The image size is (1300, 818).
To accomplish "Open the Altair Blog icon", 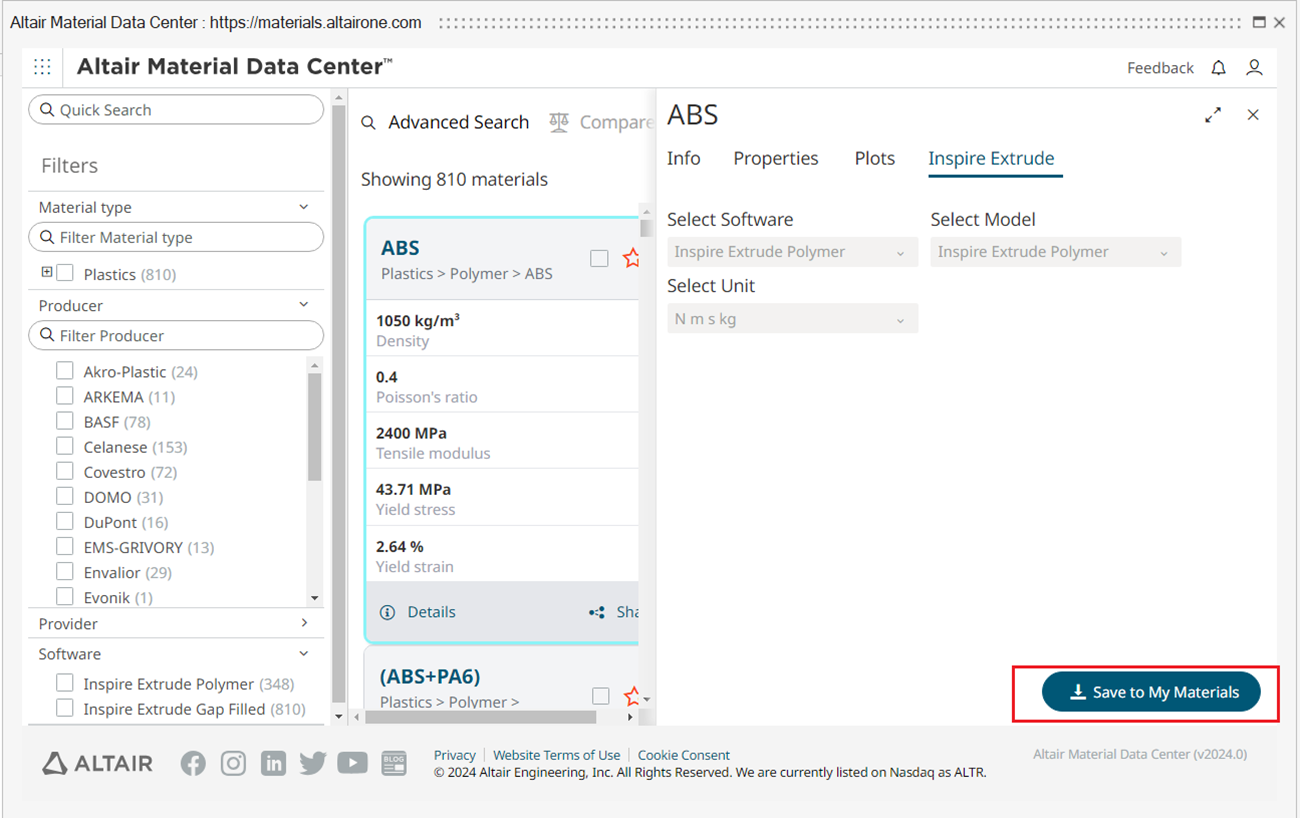I will 394,763.
